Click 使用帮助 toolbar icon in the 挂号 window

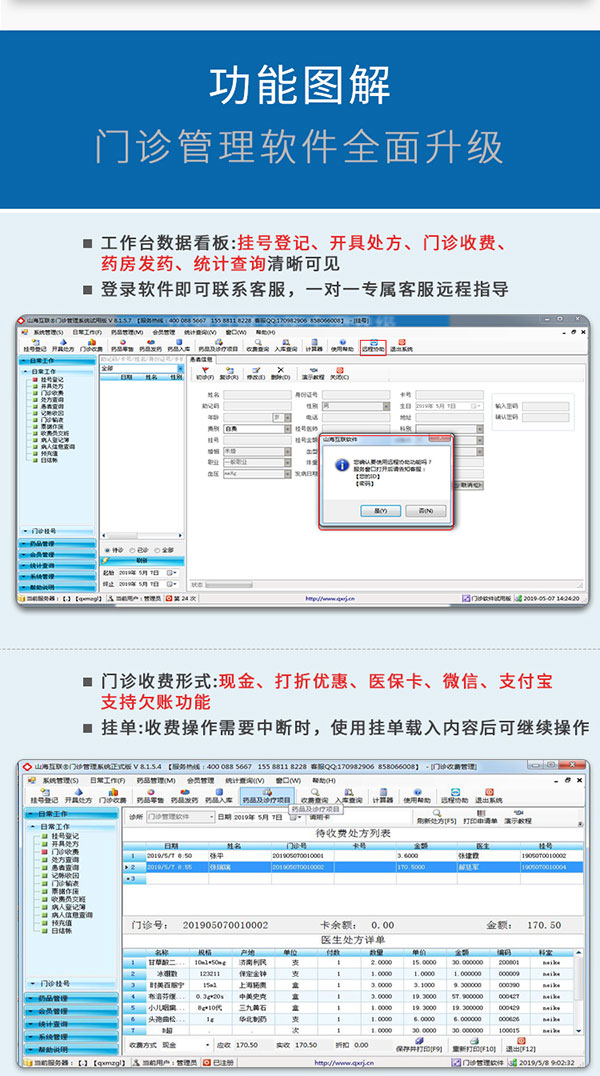pyautogui.click(x=342, y=345)
